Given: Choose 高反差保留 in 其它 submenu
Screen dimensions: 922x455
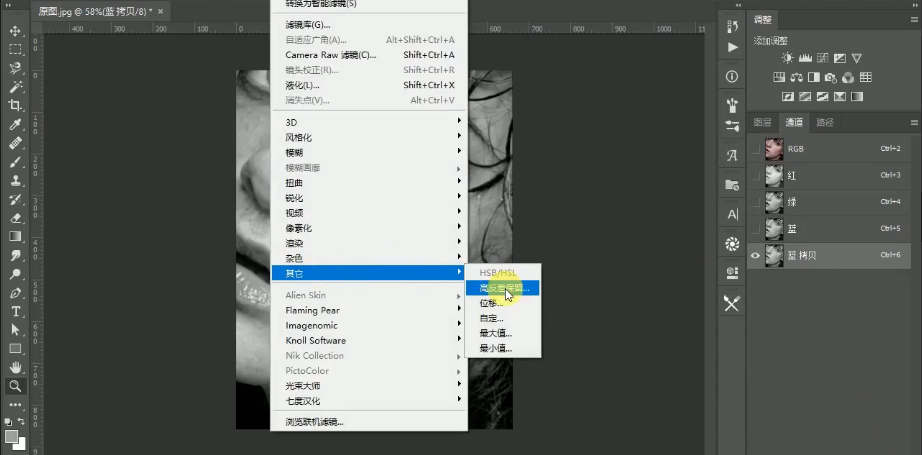Looking at the screenshot, I should coord(503,288).
